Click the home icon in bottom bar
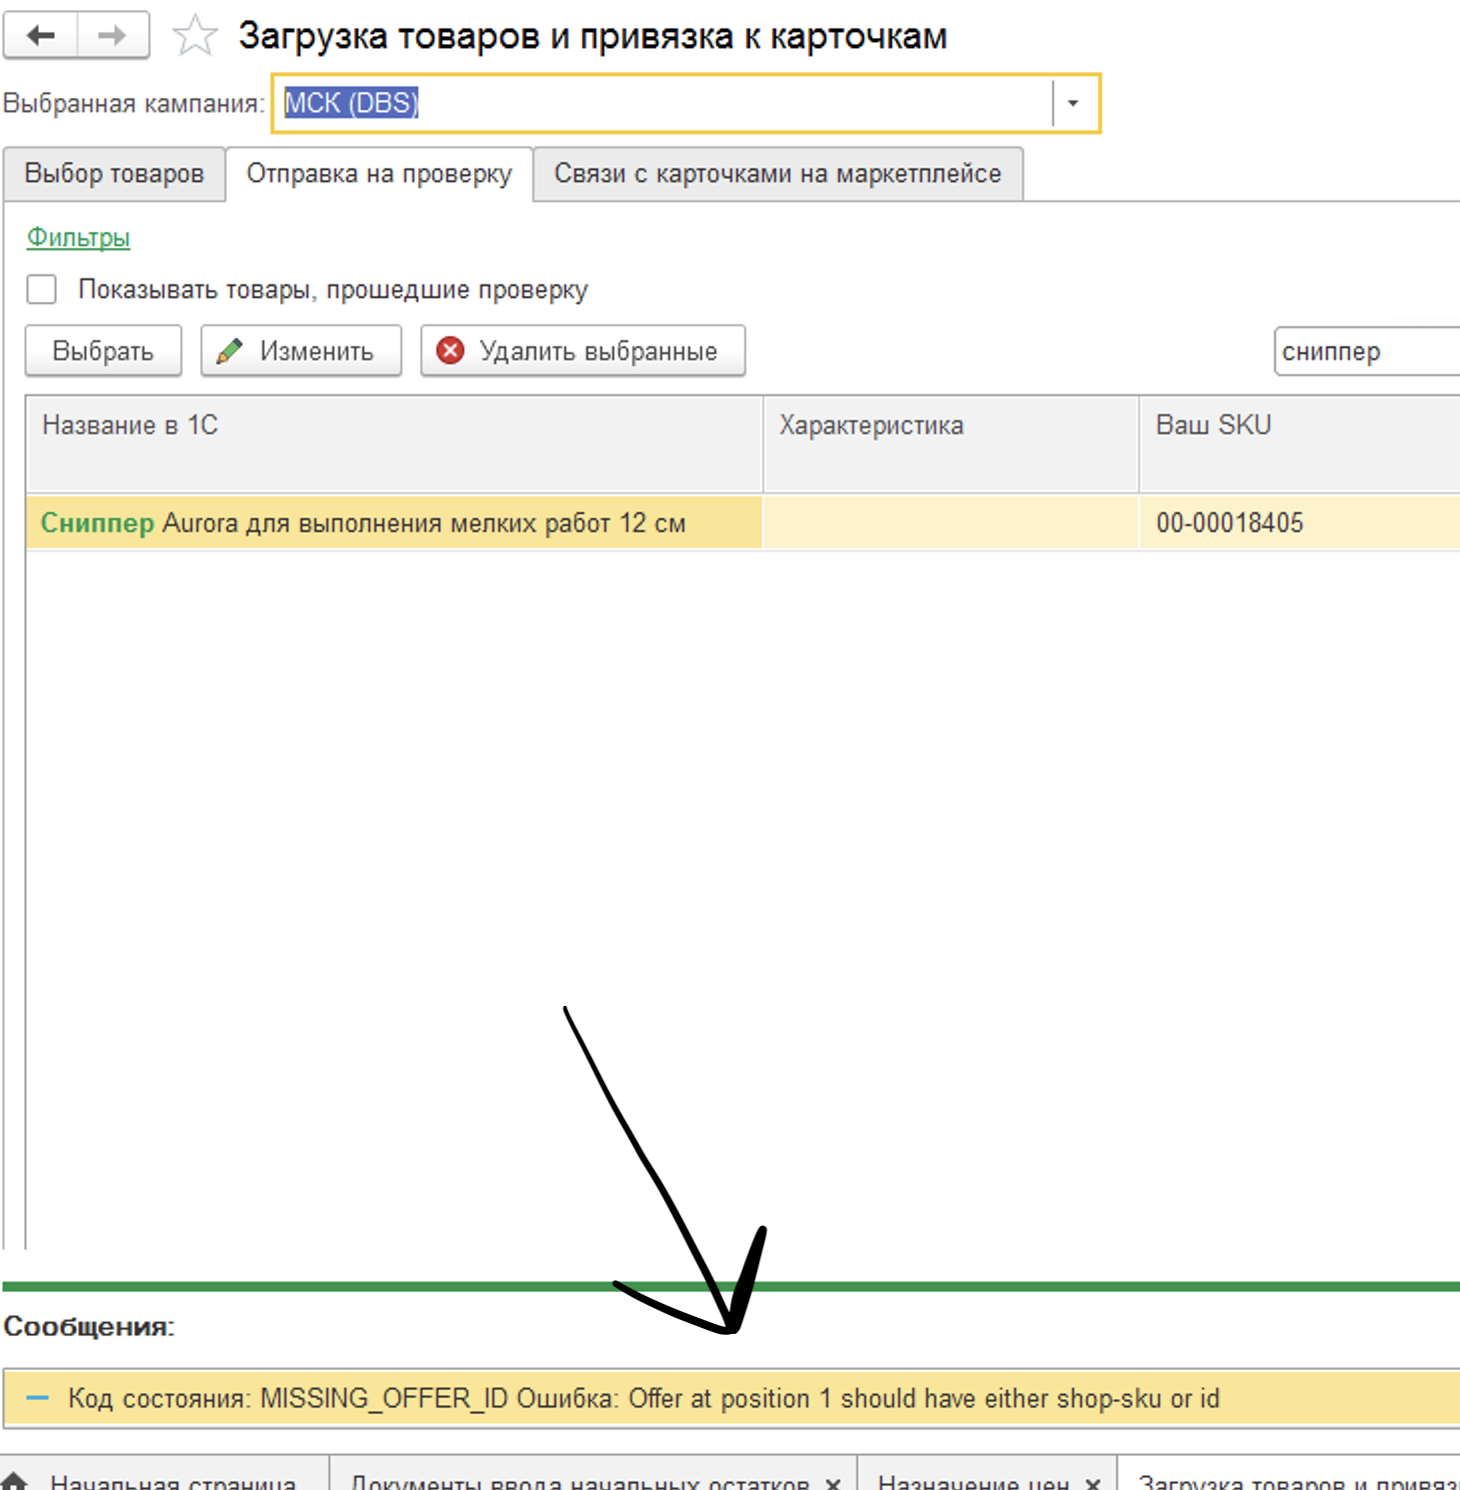Image resolution: width=1460 pixels, height=1490 pixels. pyautogui.click(x=14, y=1481)
